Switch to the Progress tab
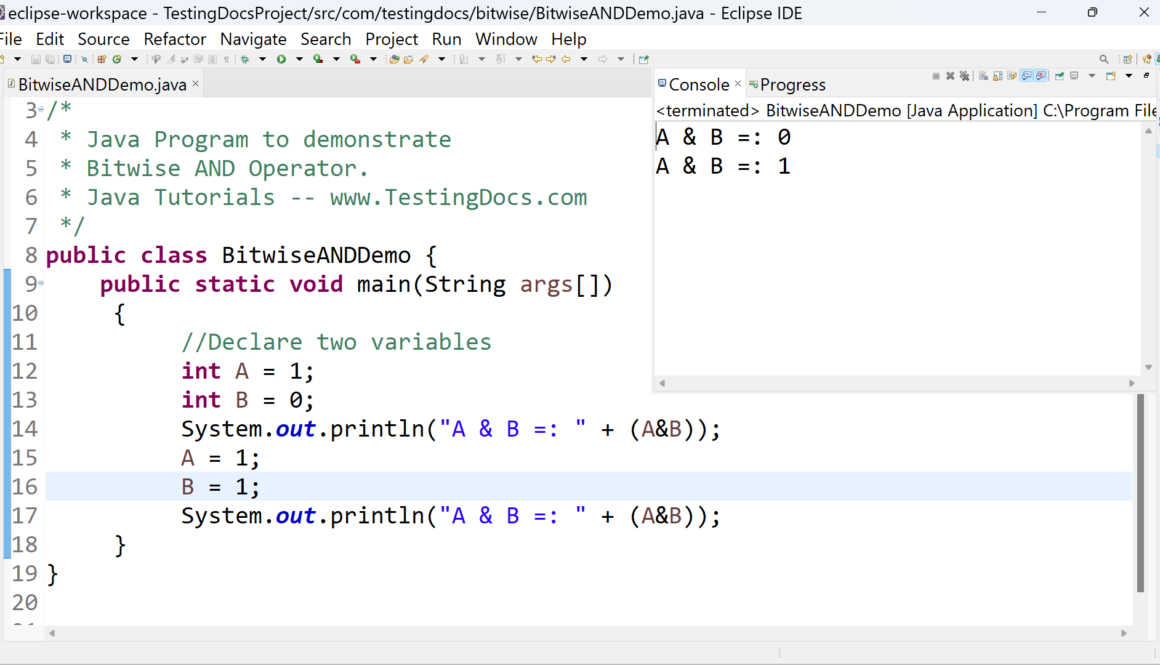1160x665 pixels. coord(792,85)
